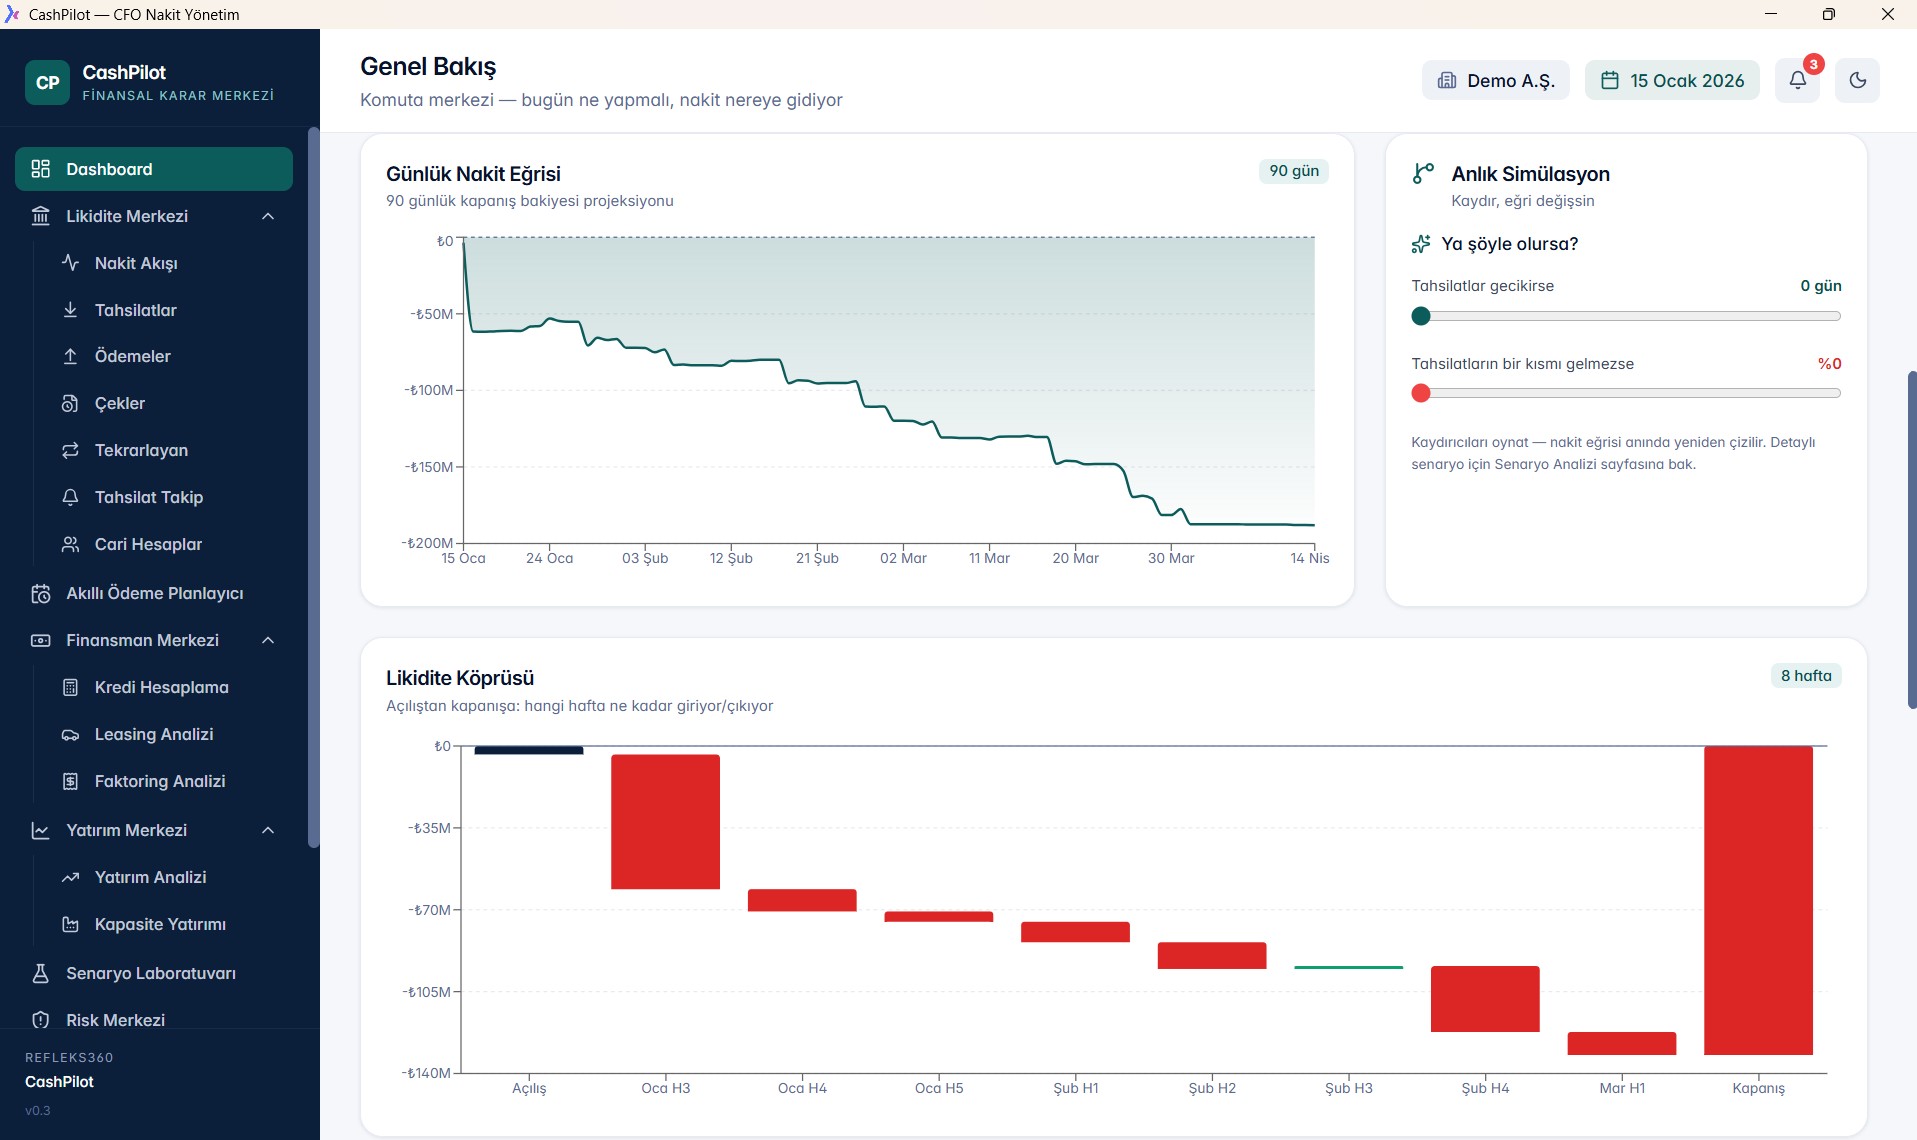
Task: Click the Risk Merkezi shield icon
Action: click(41, 1020)
